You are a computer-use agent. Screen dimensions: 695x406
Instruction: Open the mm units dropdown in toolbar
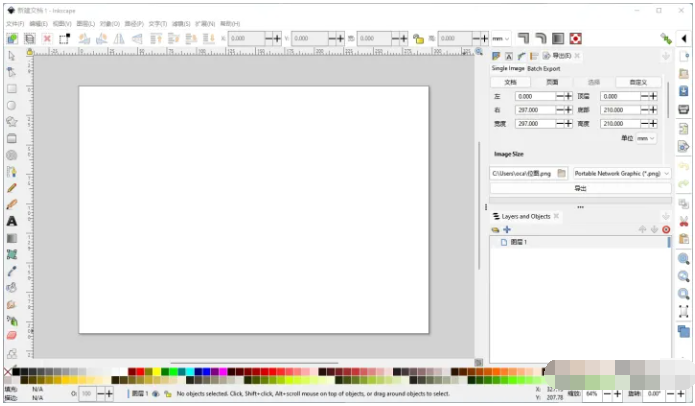(500, 38)
